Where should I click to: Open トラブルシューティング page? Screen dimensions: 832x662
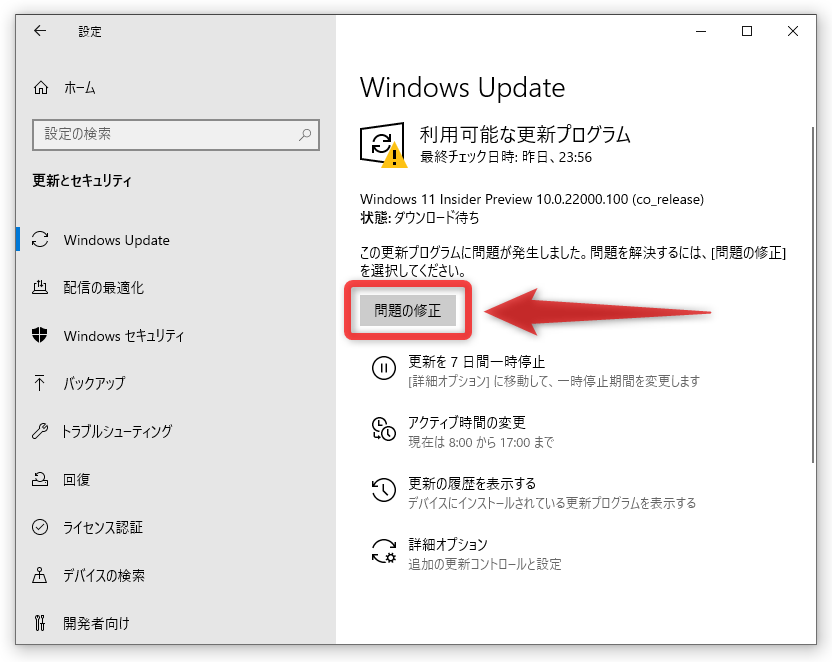pos(176,431)
